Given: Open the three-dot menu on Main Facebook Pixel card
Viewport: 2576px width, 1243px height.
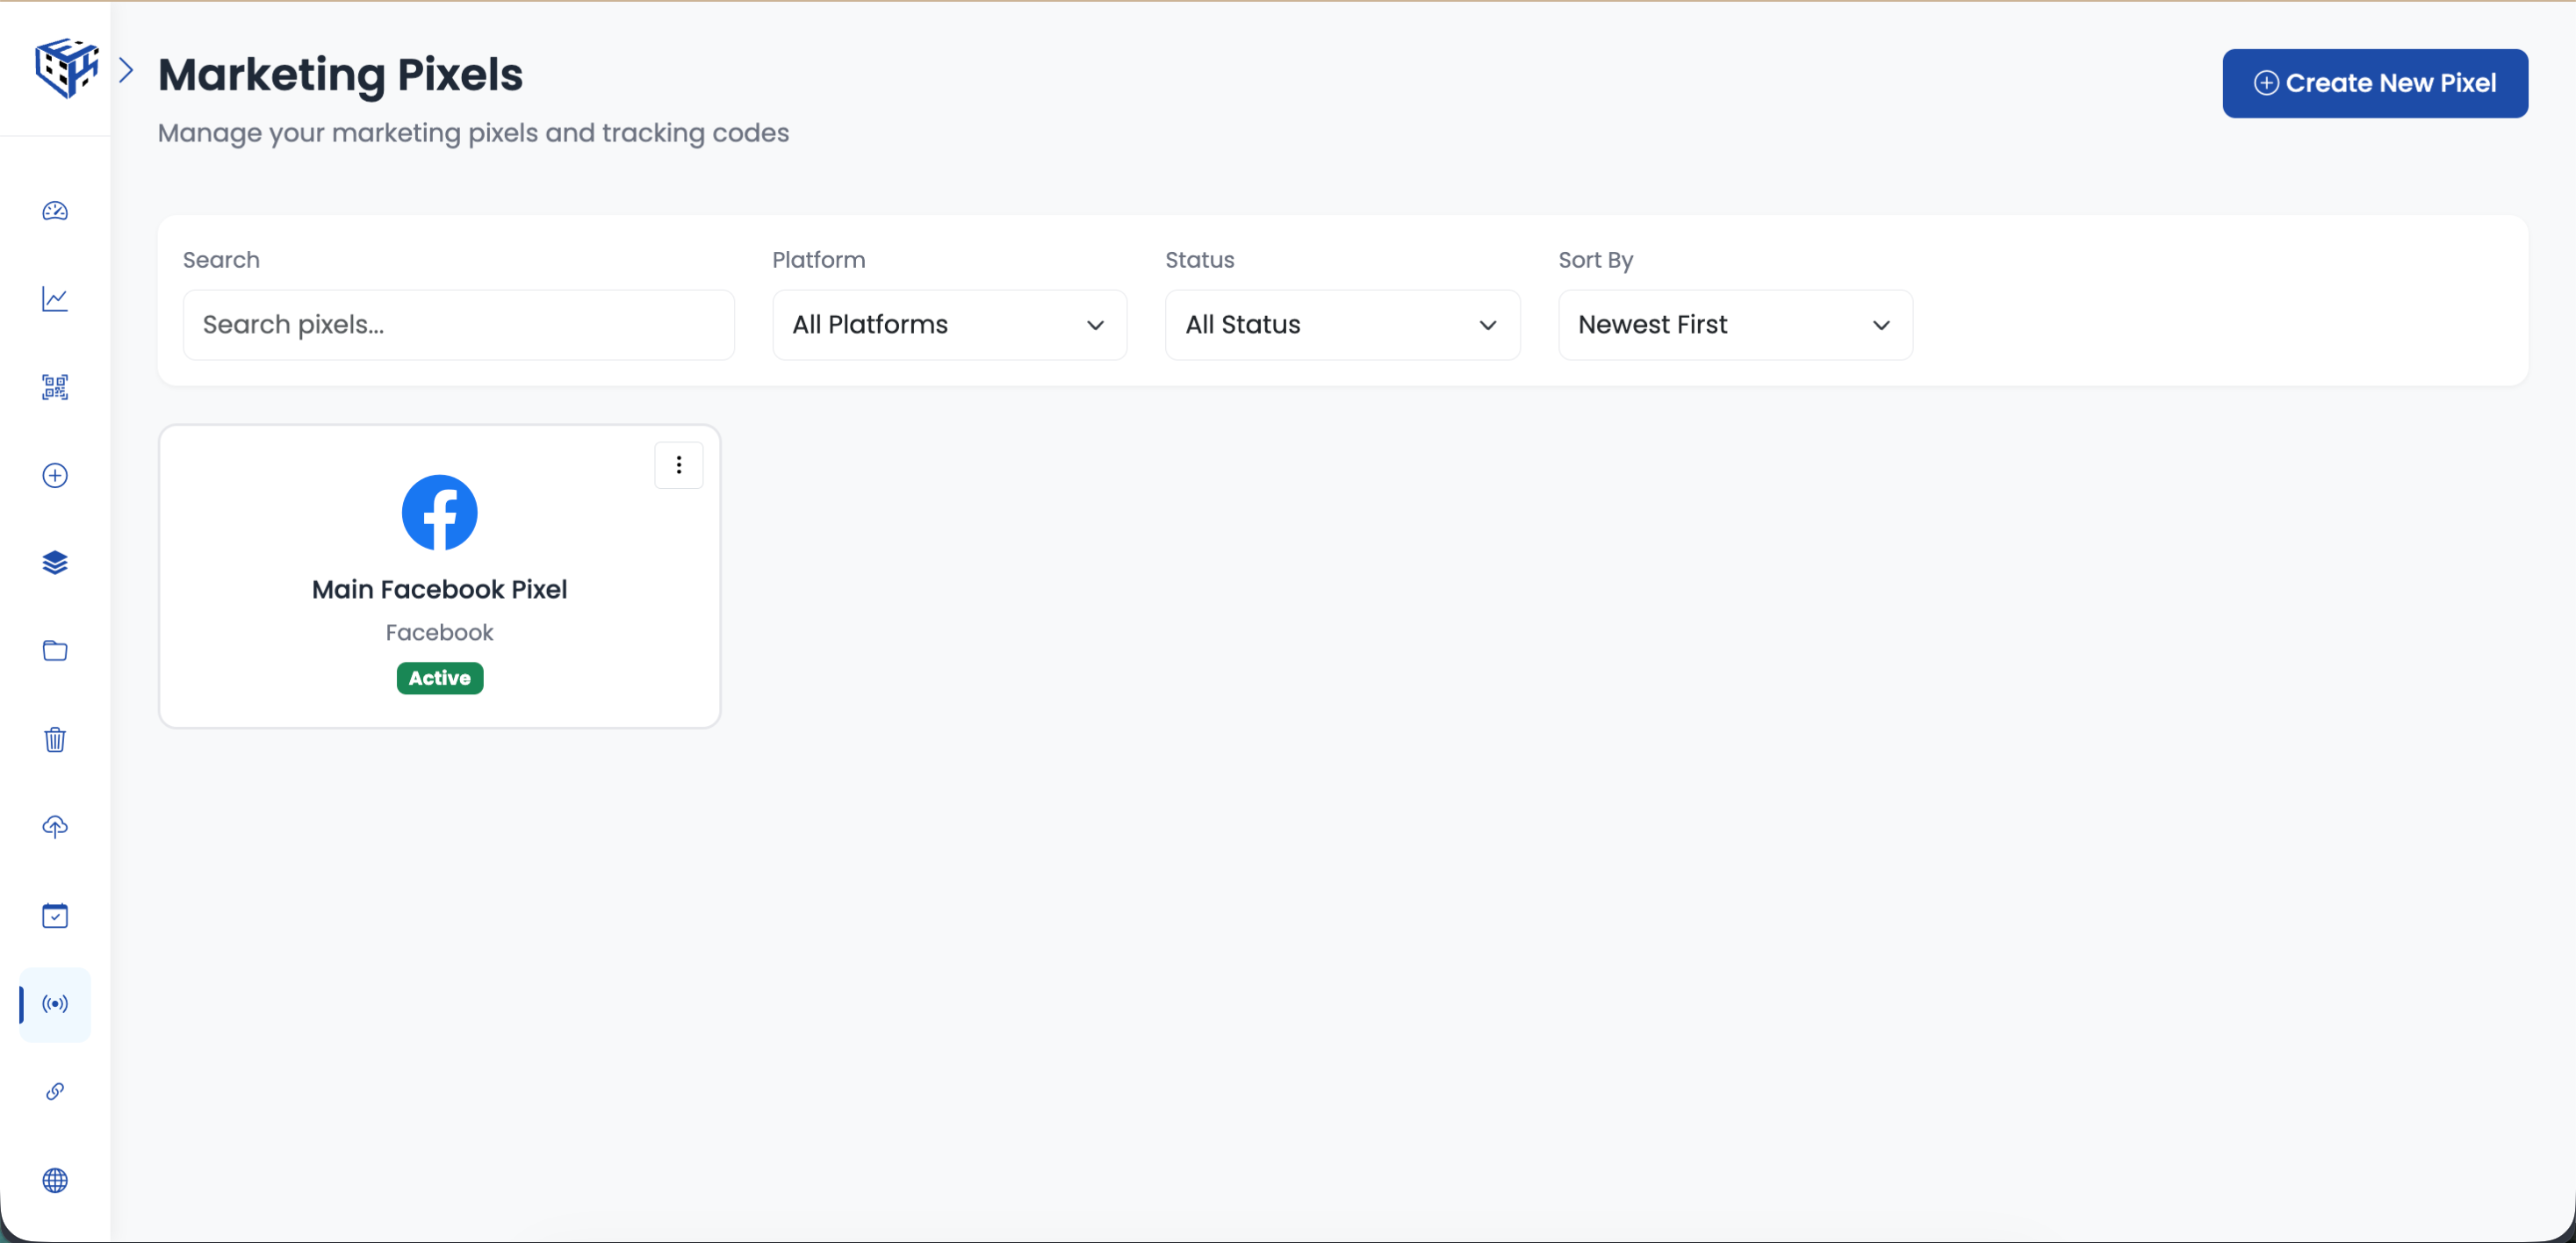Looking at the screenshot, I should (x=679, y=464).
